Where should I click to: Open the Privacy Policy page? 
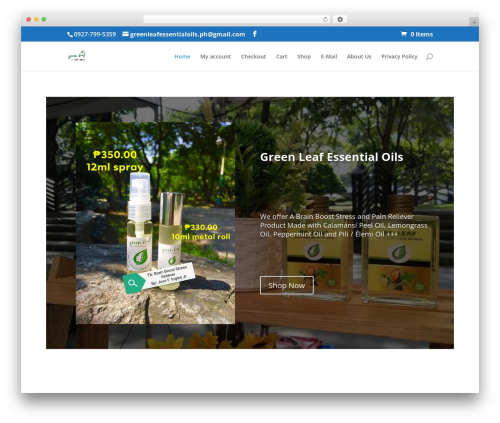tap(399, 57)
